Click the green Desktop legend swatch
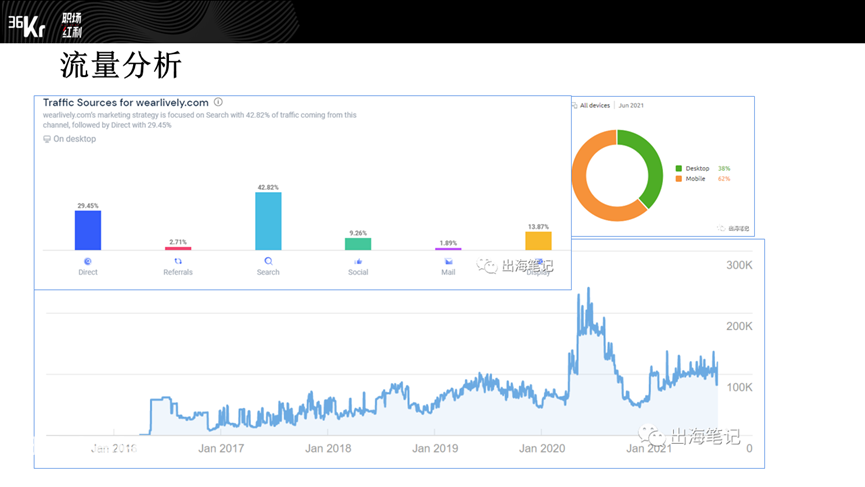This screenshot has height=487, width=865. [679, 168]
